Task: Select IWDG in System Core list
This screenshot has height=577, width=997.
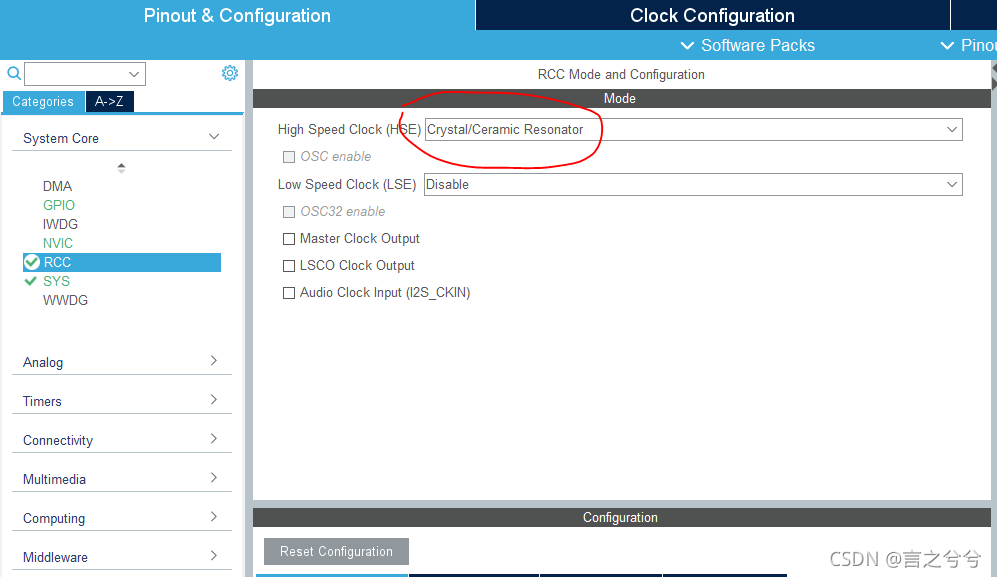Action: tap(60, 225)
